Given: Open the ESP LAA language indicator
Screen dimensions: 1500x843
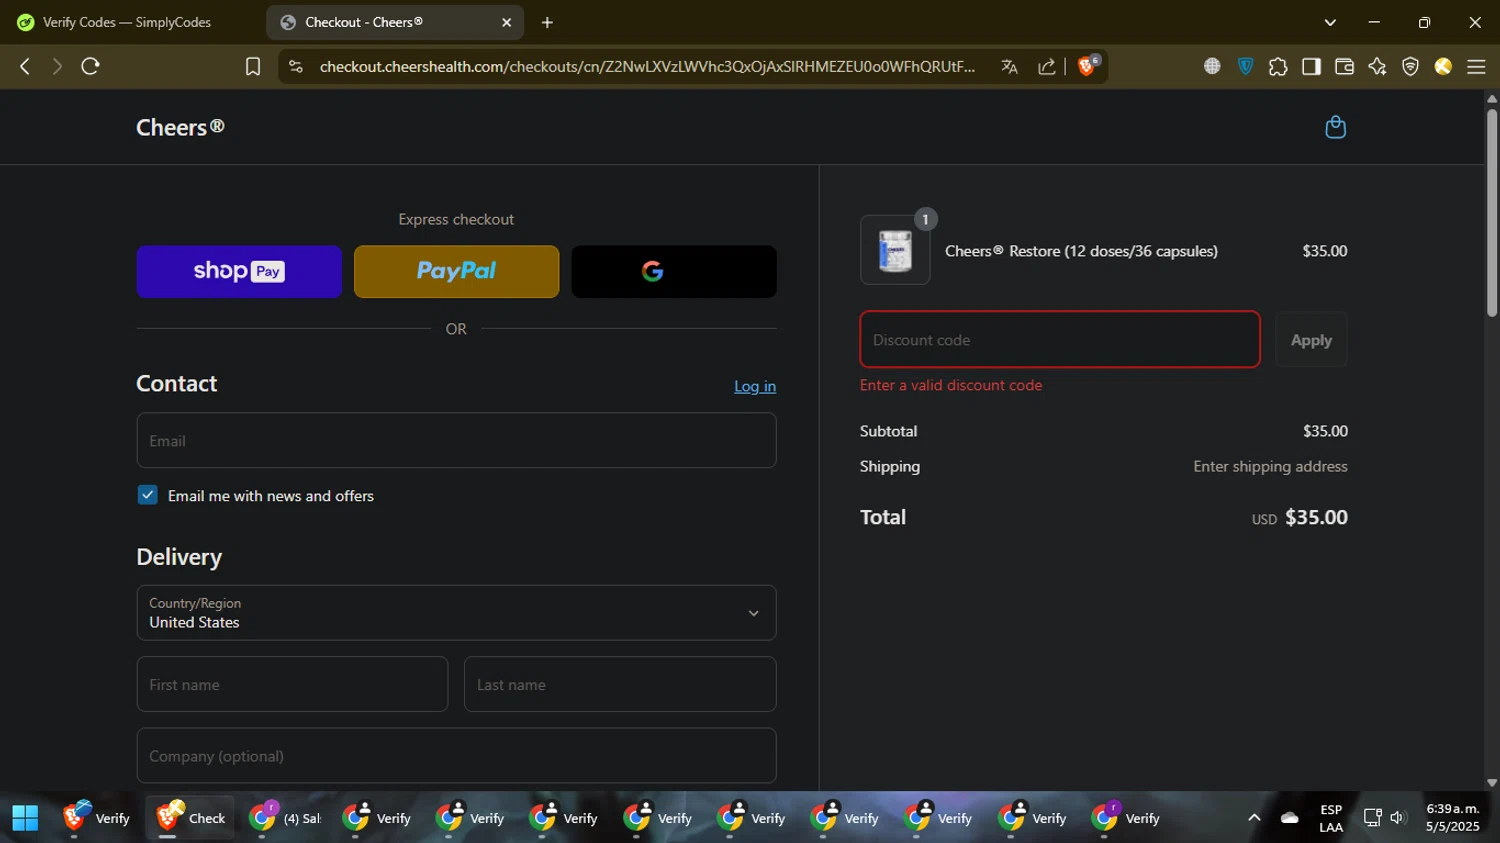Looking at the screenshot, I should (1331, 818).
